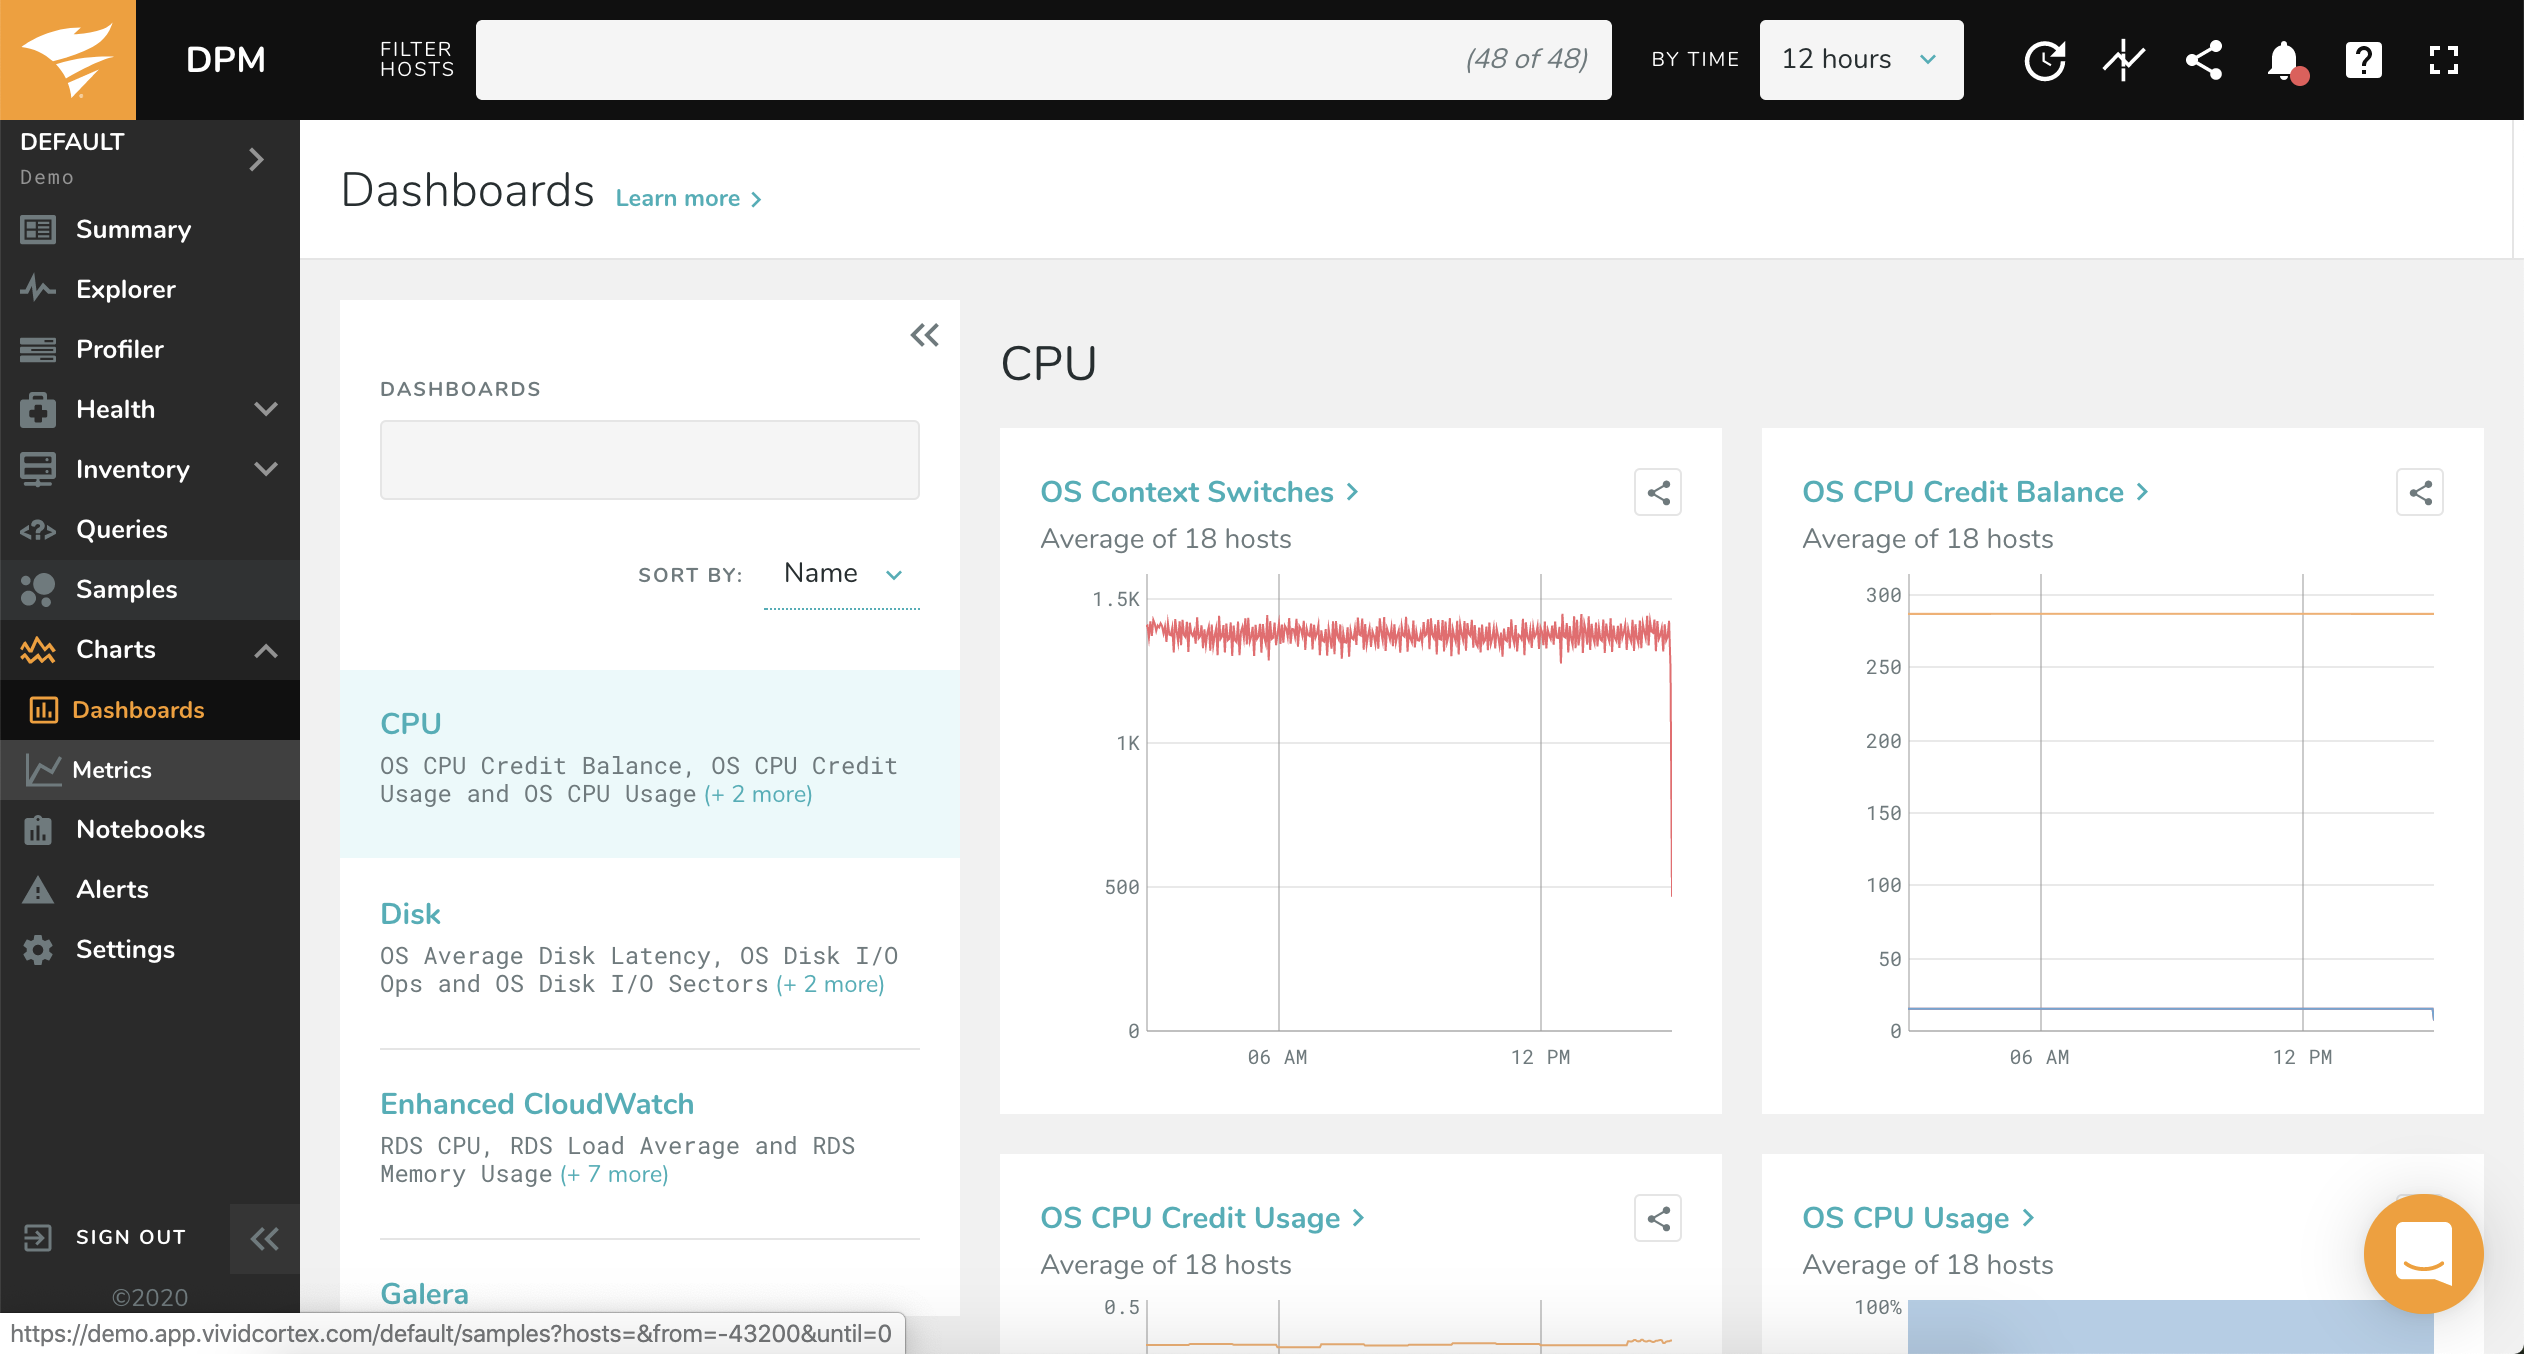Click the top bar share icon
Screen dimensions: 2524x1354
coord(2203,60)
